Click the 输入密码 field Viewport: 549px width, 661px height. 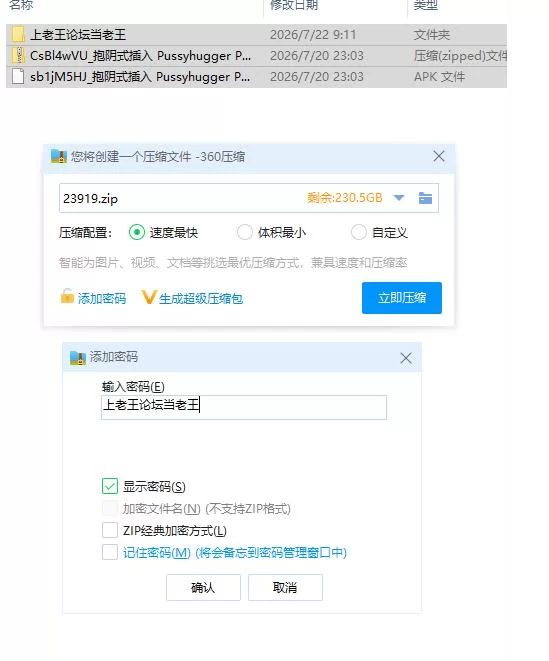point(244,407)
